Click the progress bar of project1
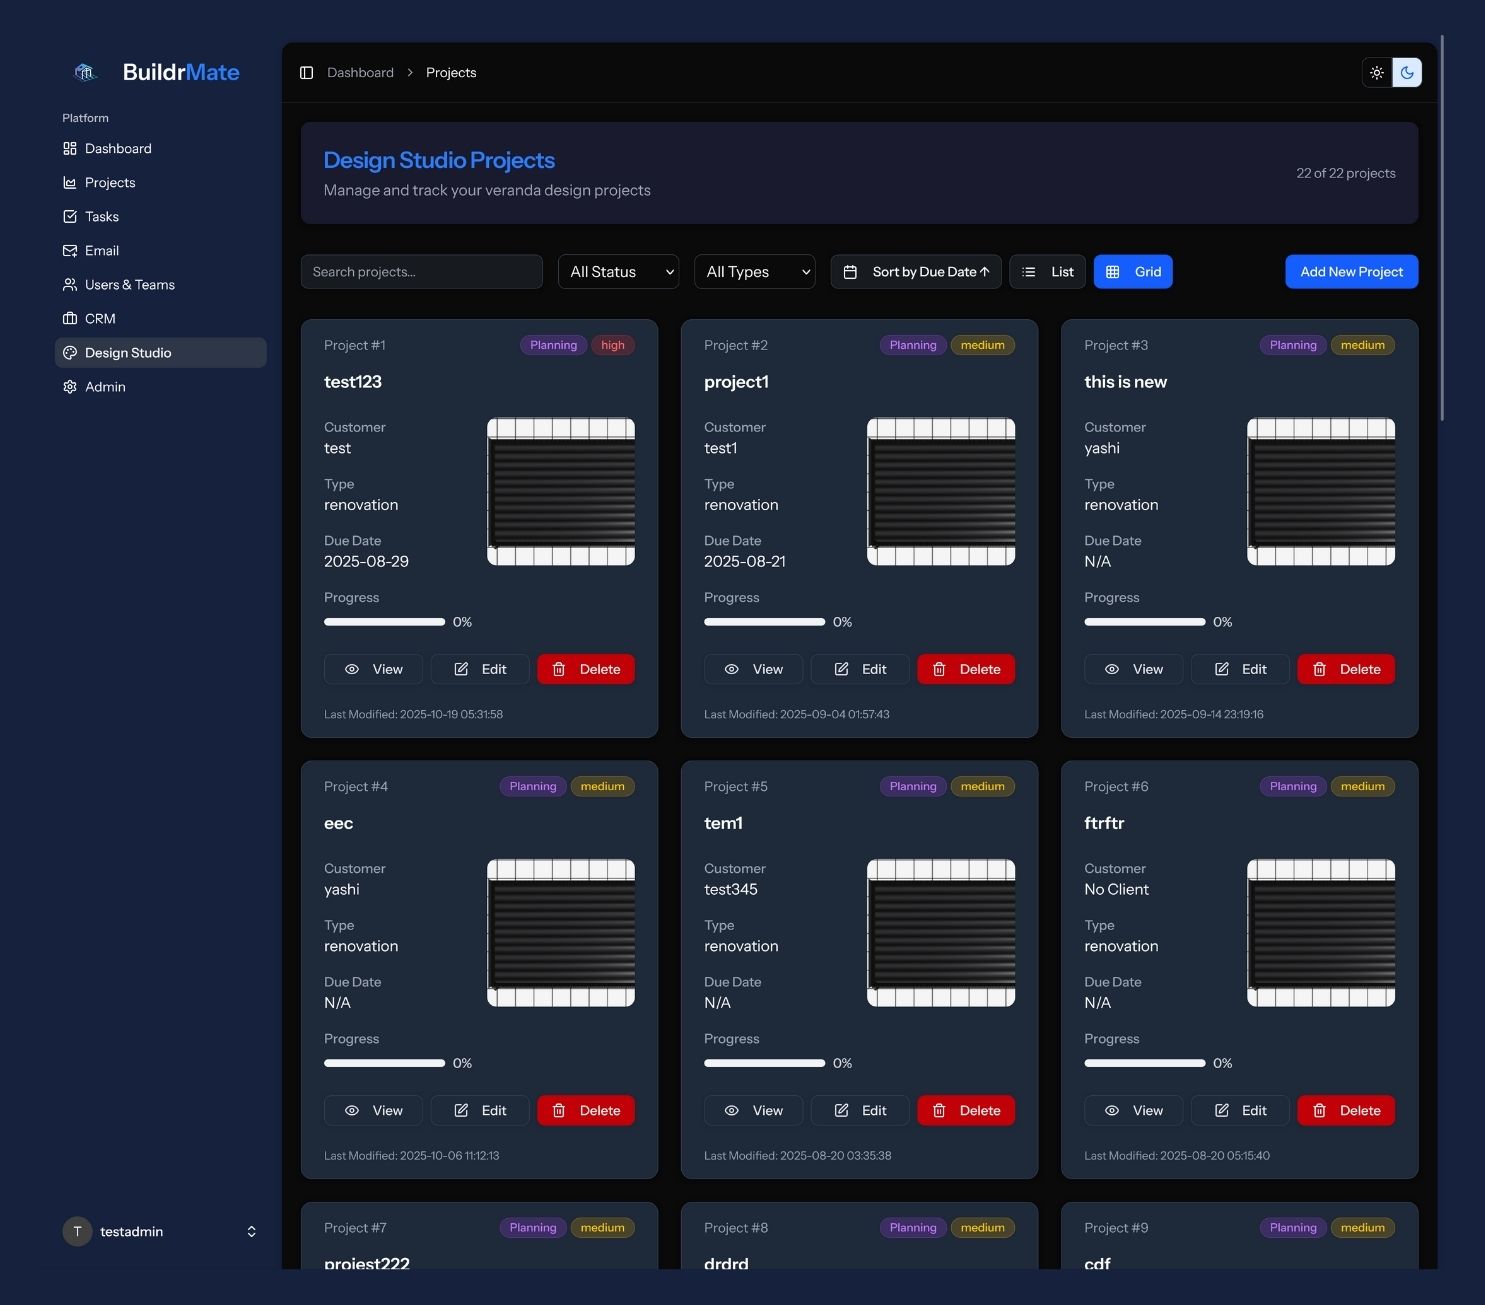Viewport: 1485px width, 1305px height. pos(764,621)
